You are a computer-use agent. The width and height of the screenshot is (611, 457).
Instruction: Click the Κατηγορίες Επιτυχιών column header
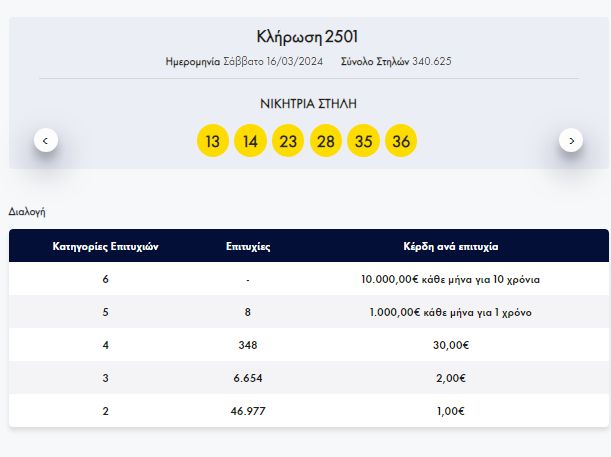click(x=106, y=247)
